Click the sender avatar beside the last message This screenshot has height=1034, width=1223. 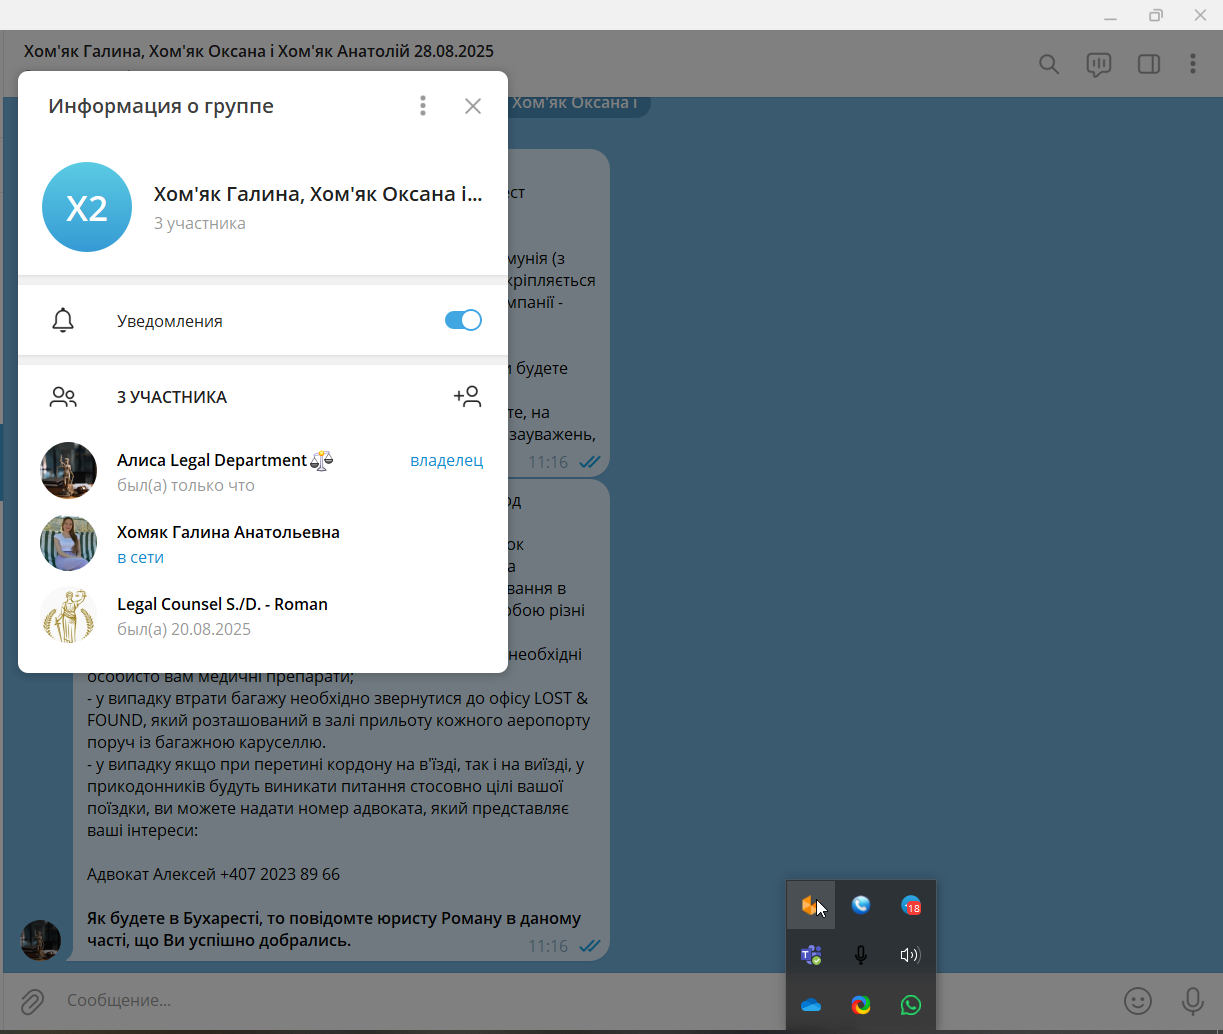pyautogui.click(x=41, y=941)
